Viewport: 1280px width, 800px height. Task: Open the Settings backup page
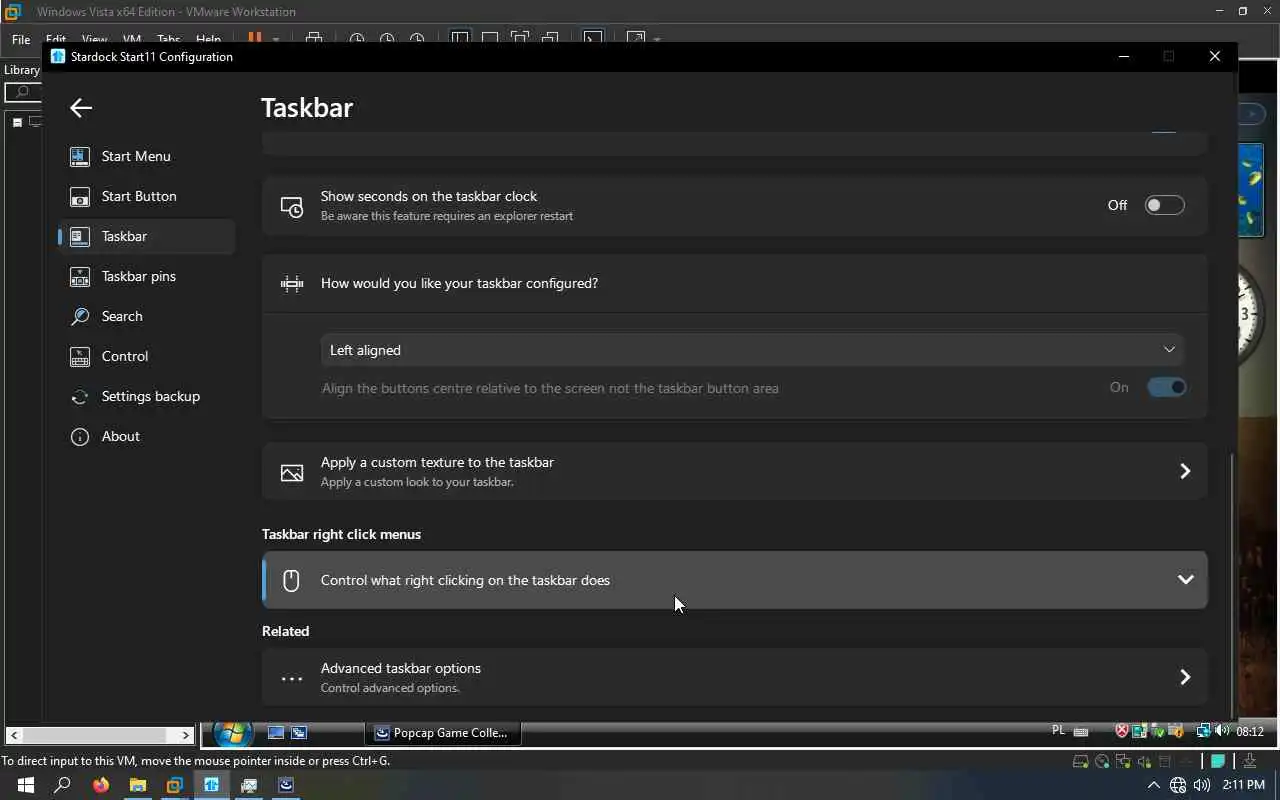147,396
